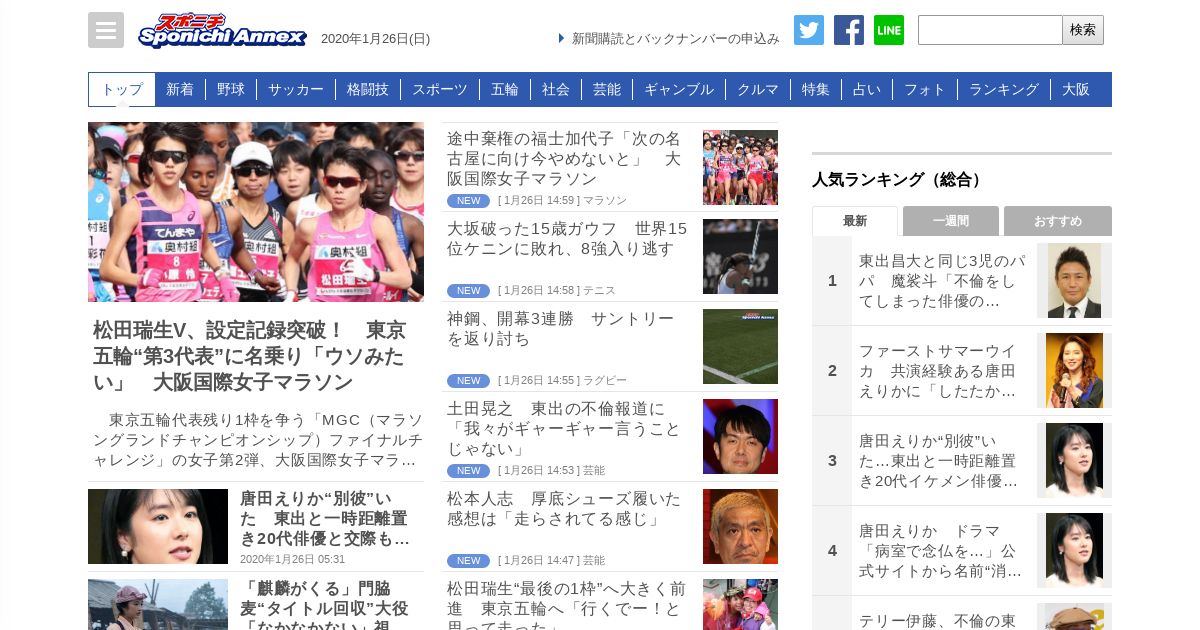The image size is (1200, 630).
Task: Click rank 2 ranking thumbnail
Action: coord(1074,370)
